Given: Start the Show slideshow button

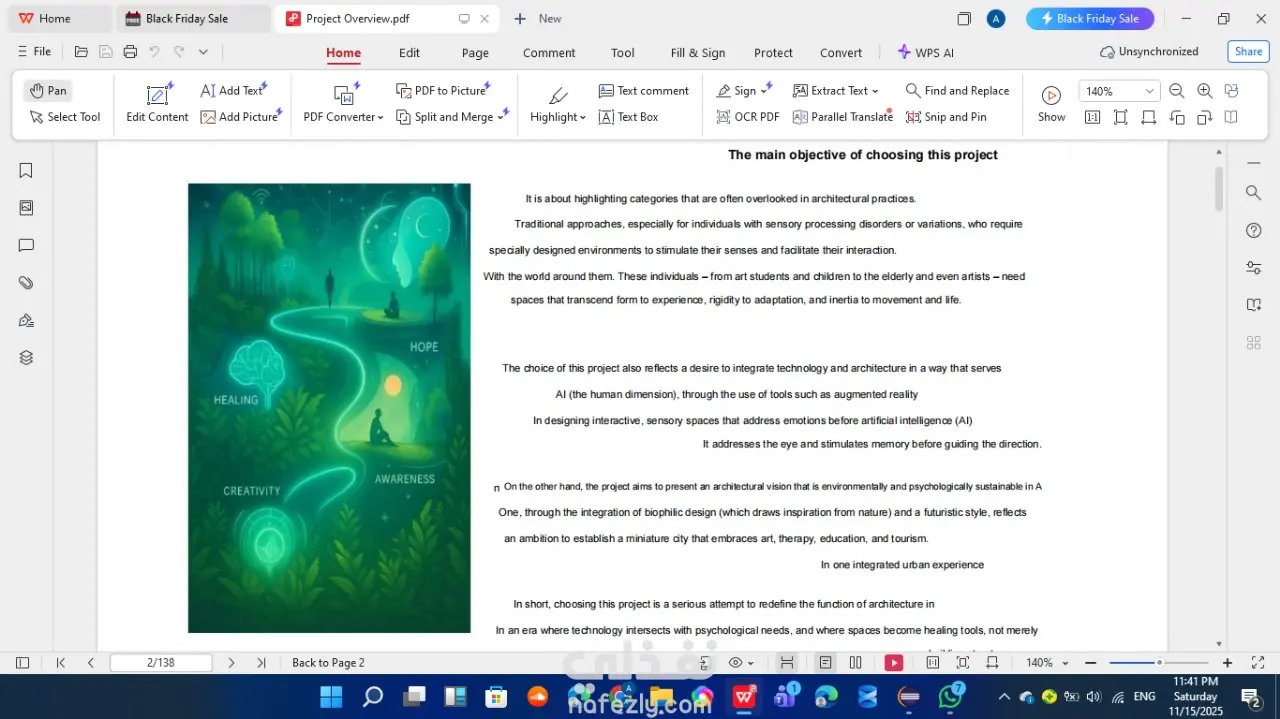Looking at the screenshot, I should [x=1051, y=104].
